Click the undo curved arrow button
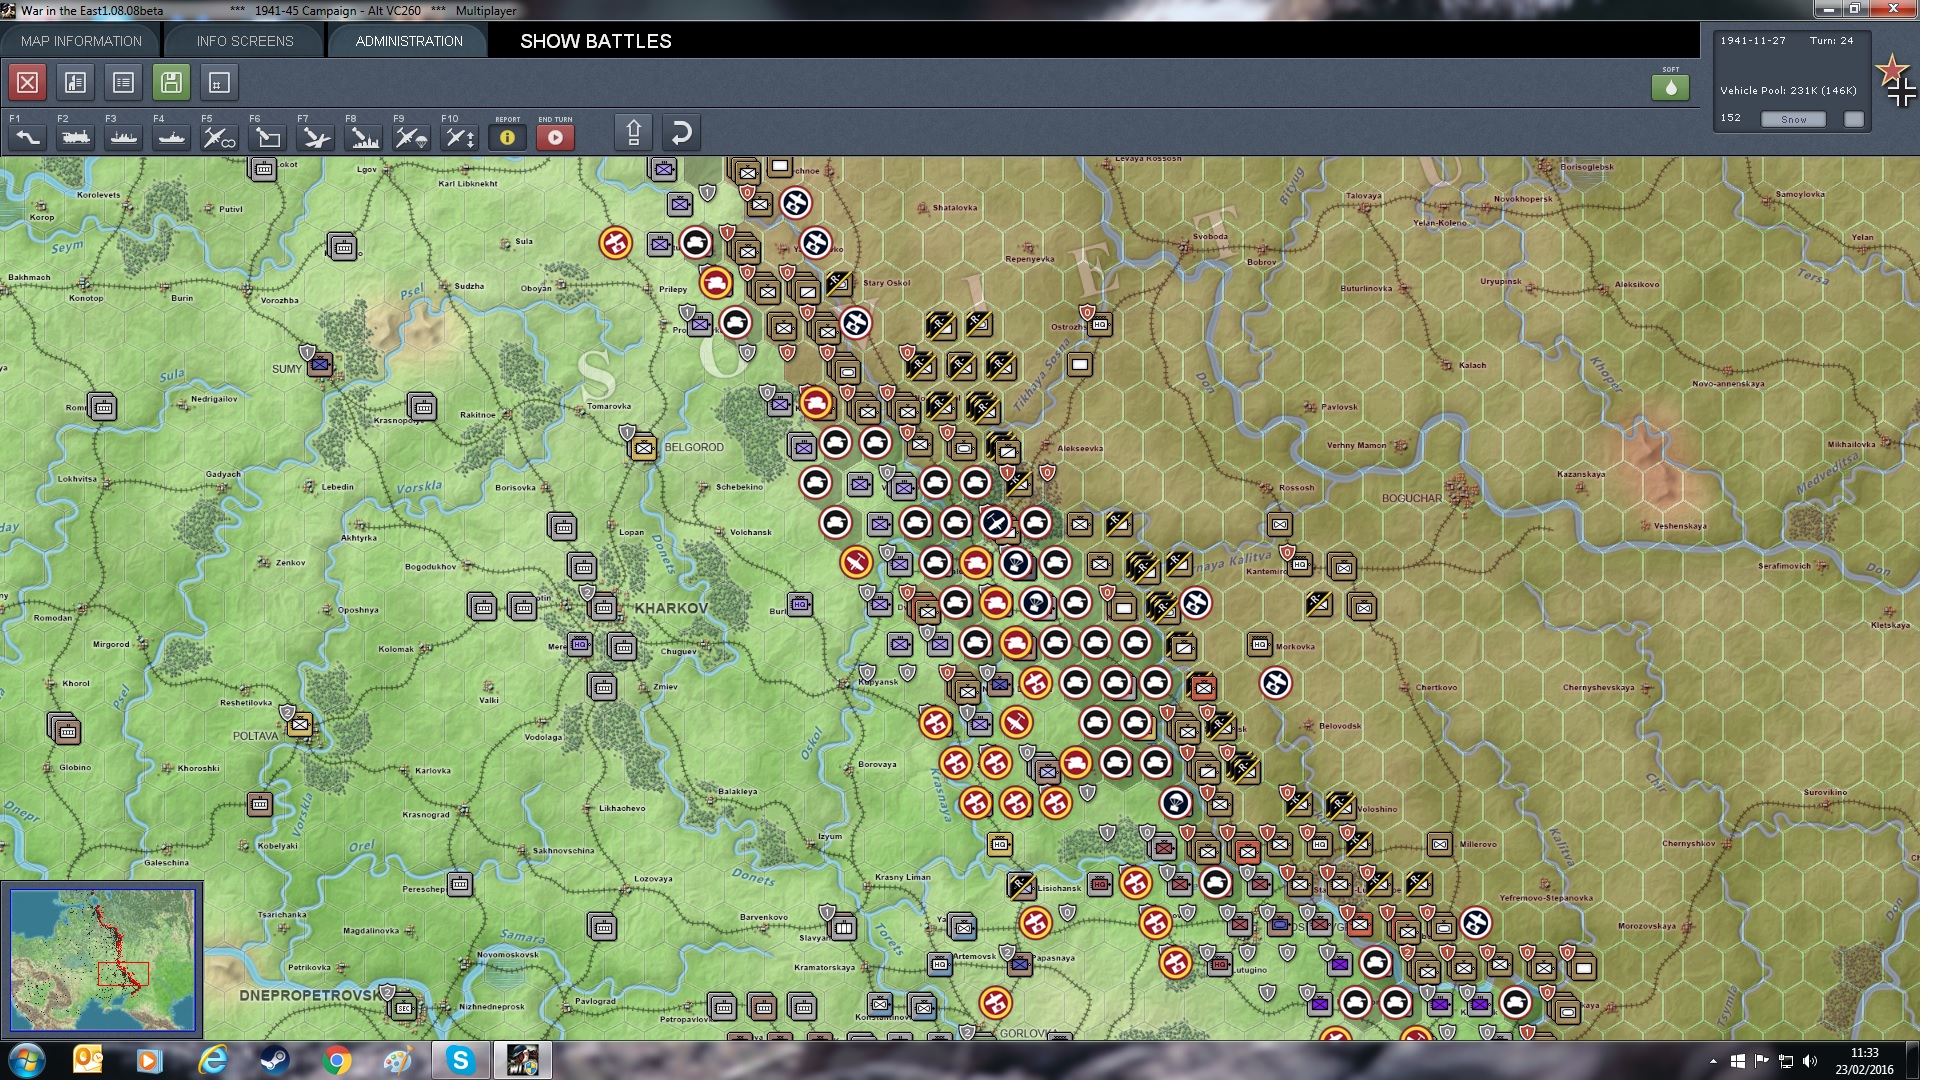Image resolution: width=1935 pixels, height=1080 pixels. (682, 133)
